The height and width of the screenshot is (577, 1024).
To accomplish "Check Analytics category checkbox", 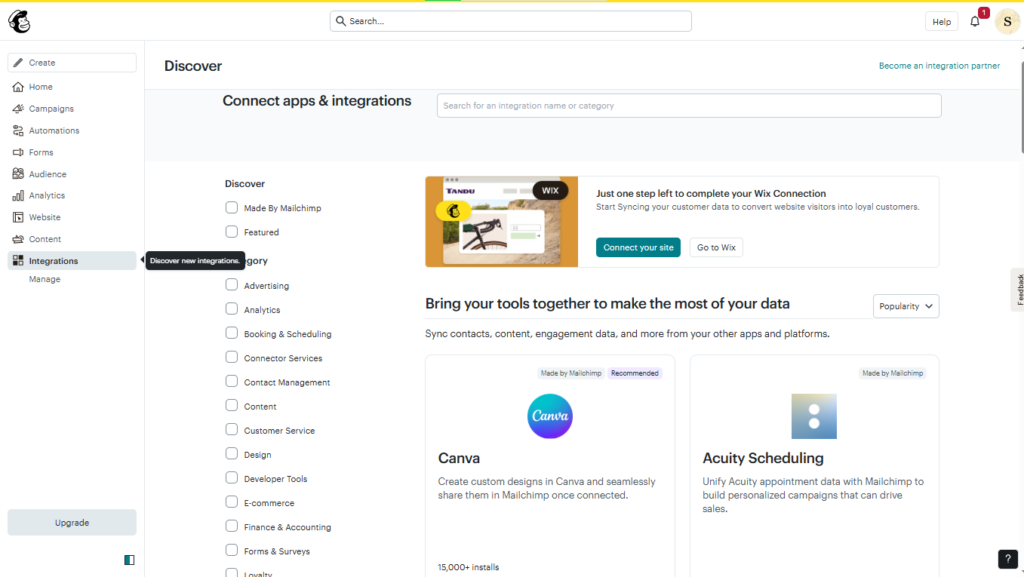I will point(232,309).
